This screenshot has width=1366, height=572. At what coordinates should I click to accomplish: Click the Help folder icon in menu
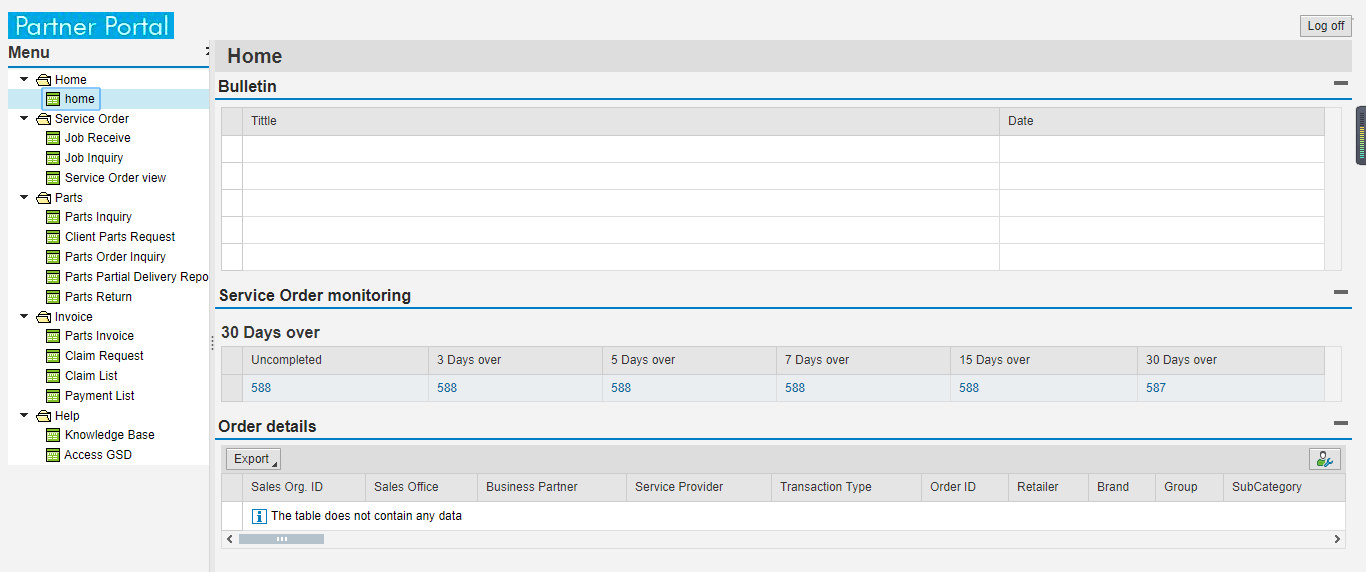43,416
